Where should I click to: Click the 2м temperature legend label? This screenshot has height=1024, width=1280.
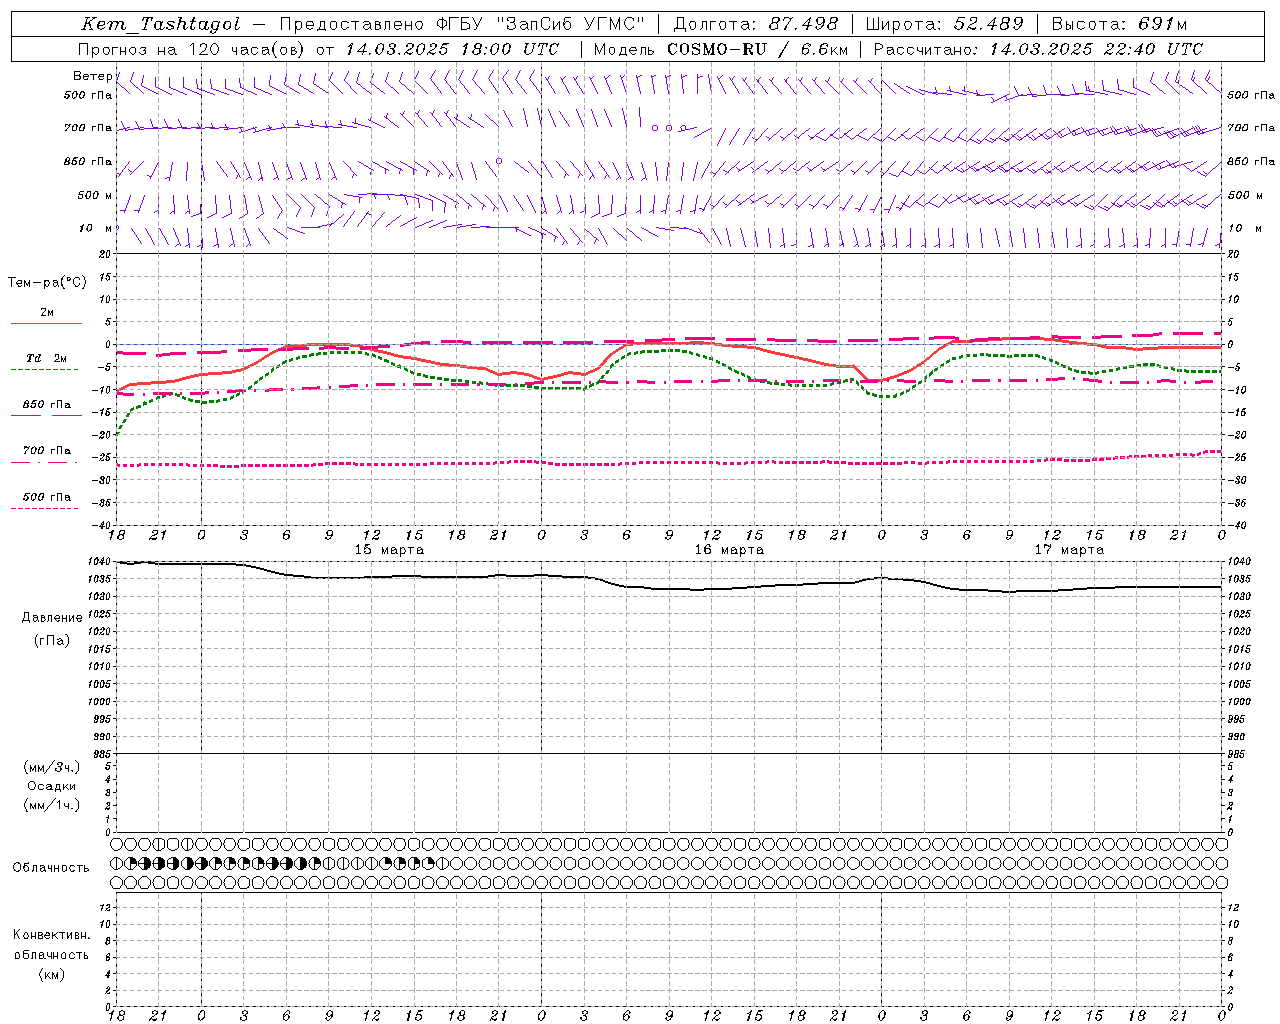pos(47,313)
